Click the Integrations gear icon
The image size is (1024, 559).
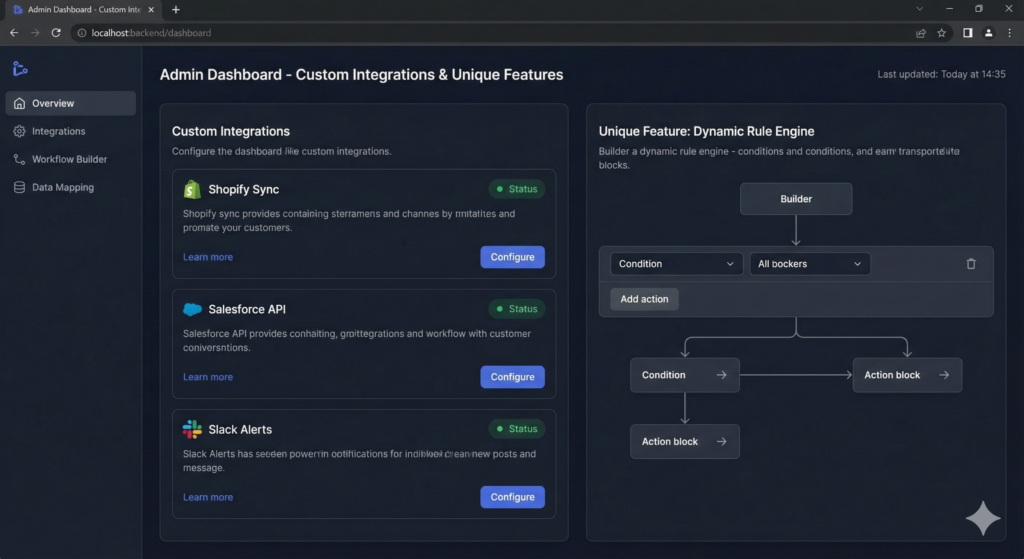pyautogui.click(x=20, y=131)
